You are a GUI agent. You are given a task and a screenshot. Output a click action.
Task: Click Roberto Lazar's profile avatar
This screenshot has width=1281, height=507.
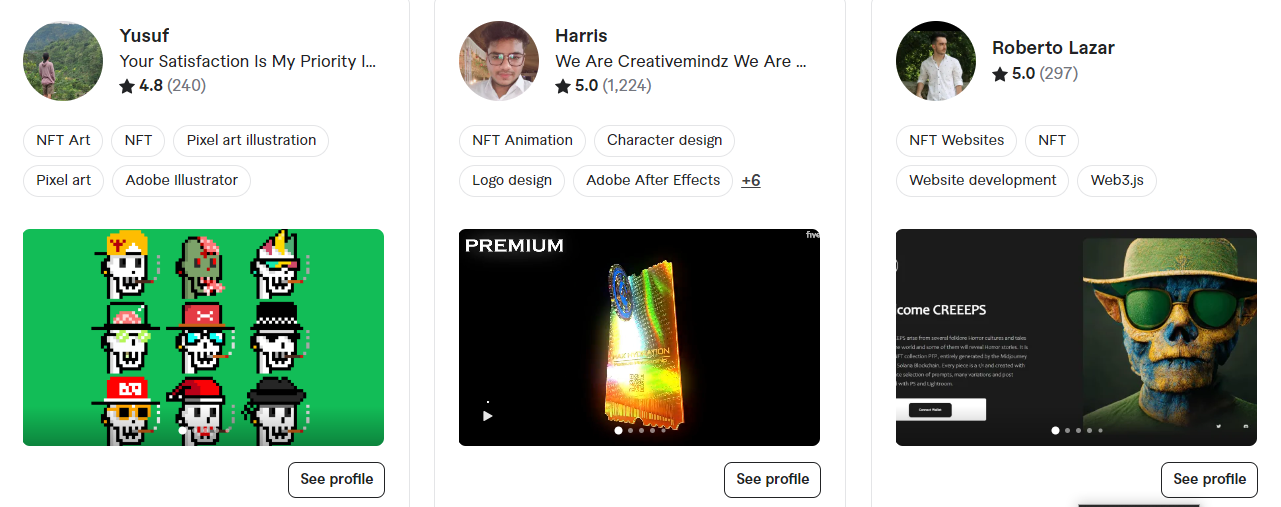click(x=936, y=61)
